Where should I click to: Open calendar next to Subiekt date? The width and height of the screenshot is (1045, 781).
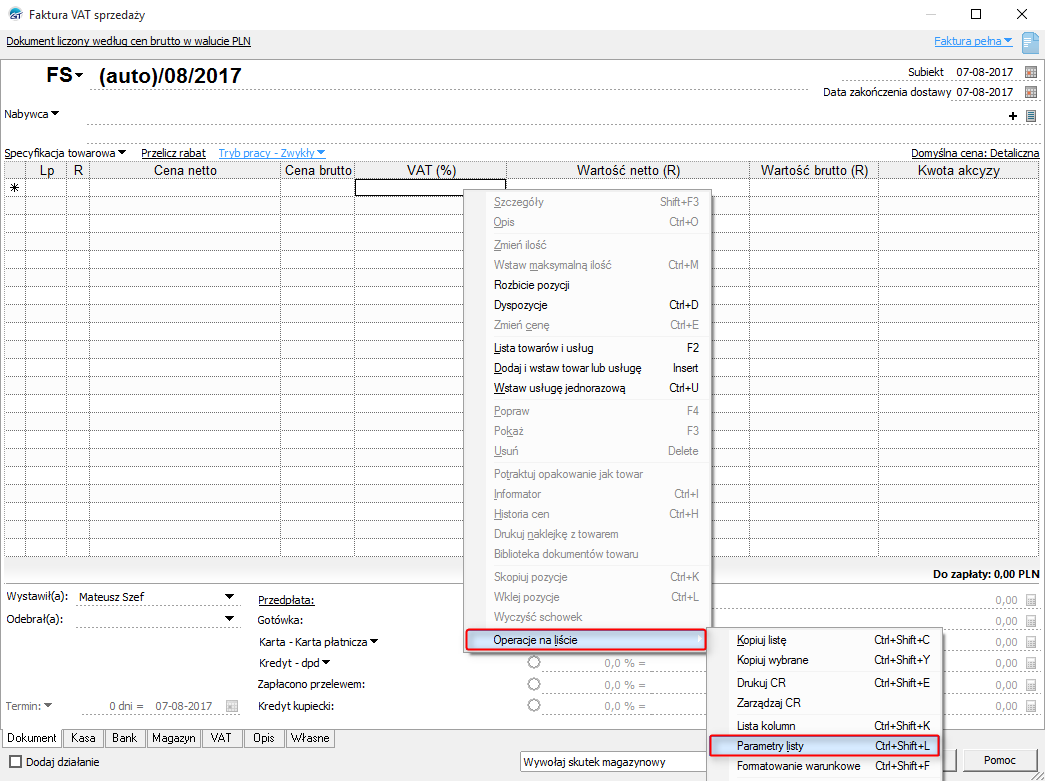click(x=1031, y=72)
